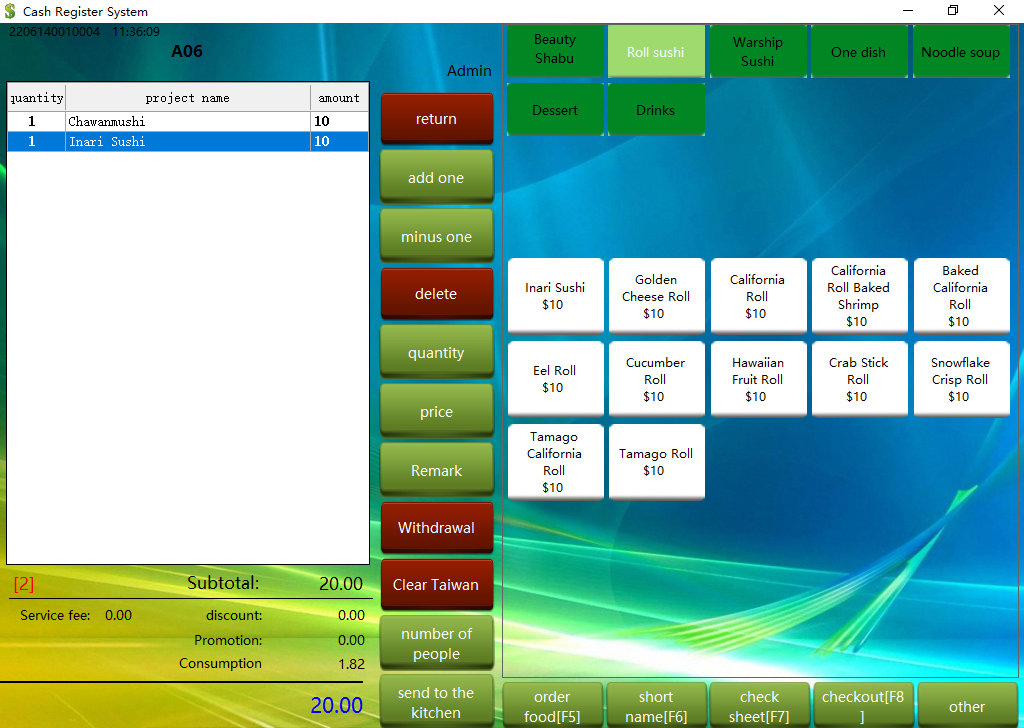Add Snowflake Crisp Roll to order

pyautogui.click(x=960, y=379)
